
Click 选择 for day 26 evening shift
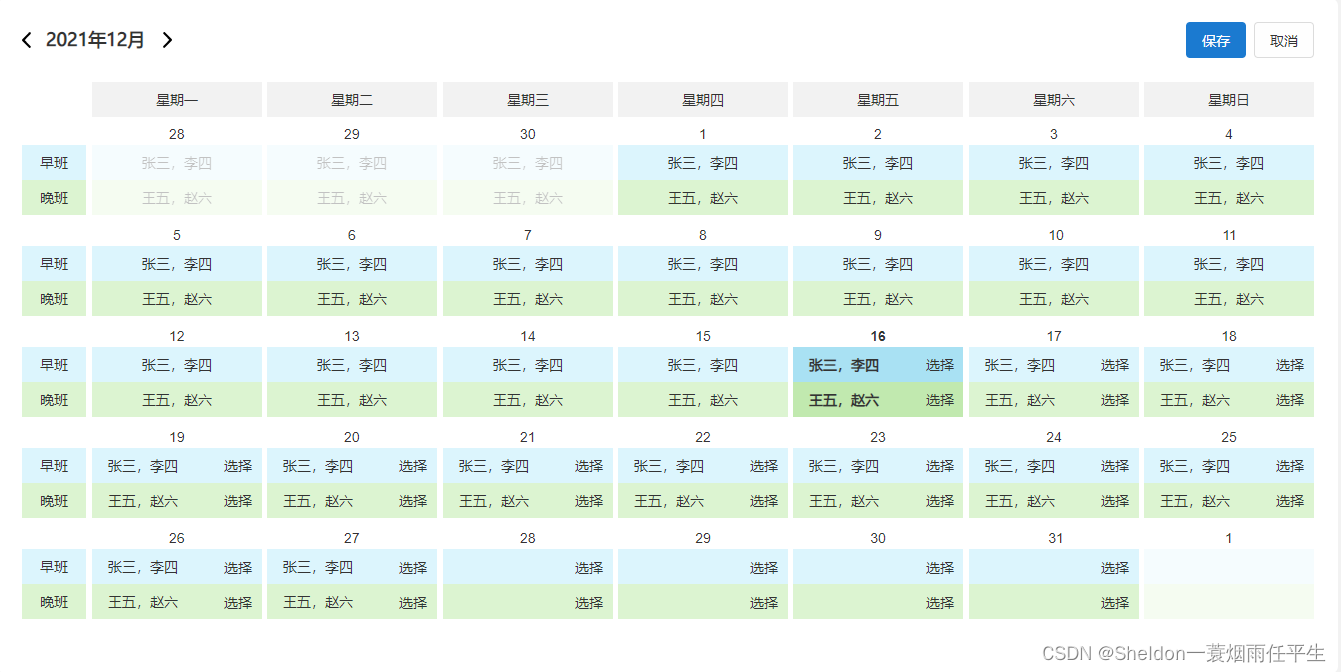238,603
